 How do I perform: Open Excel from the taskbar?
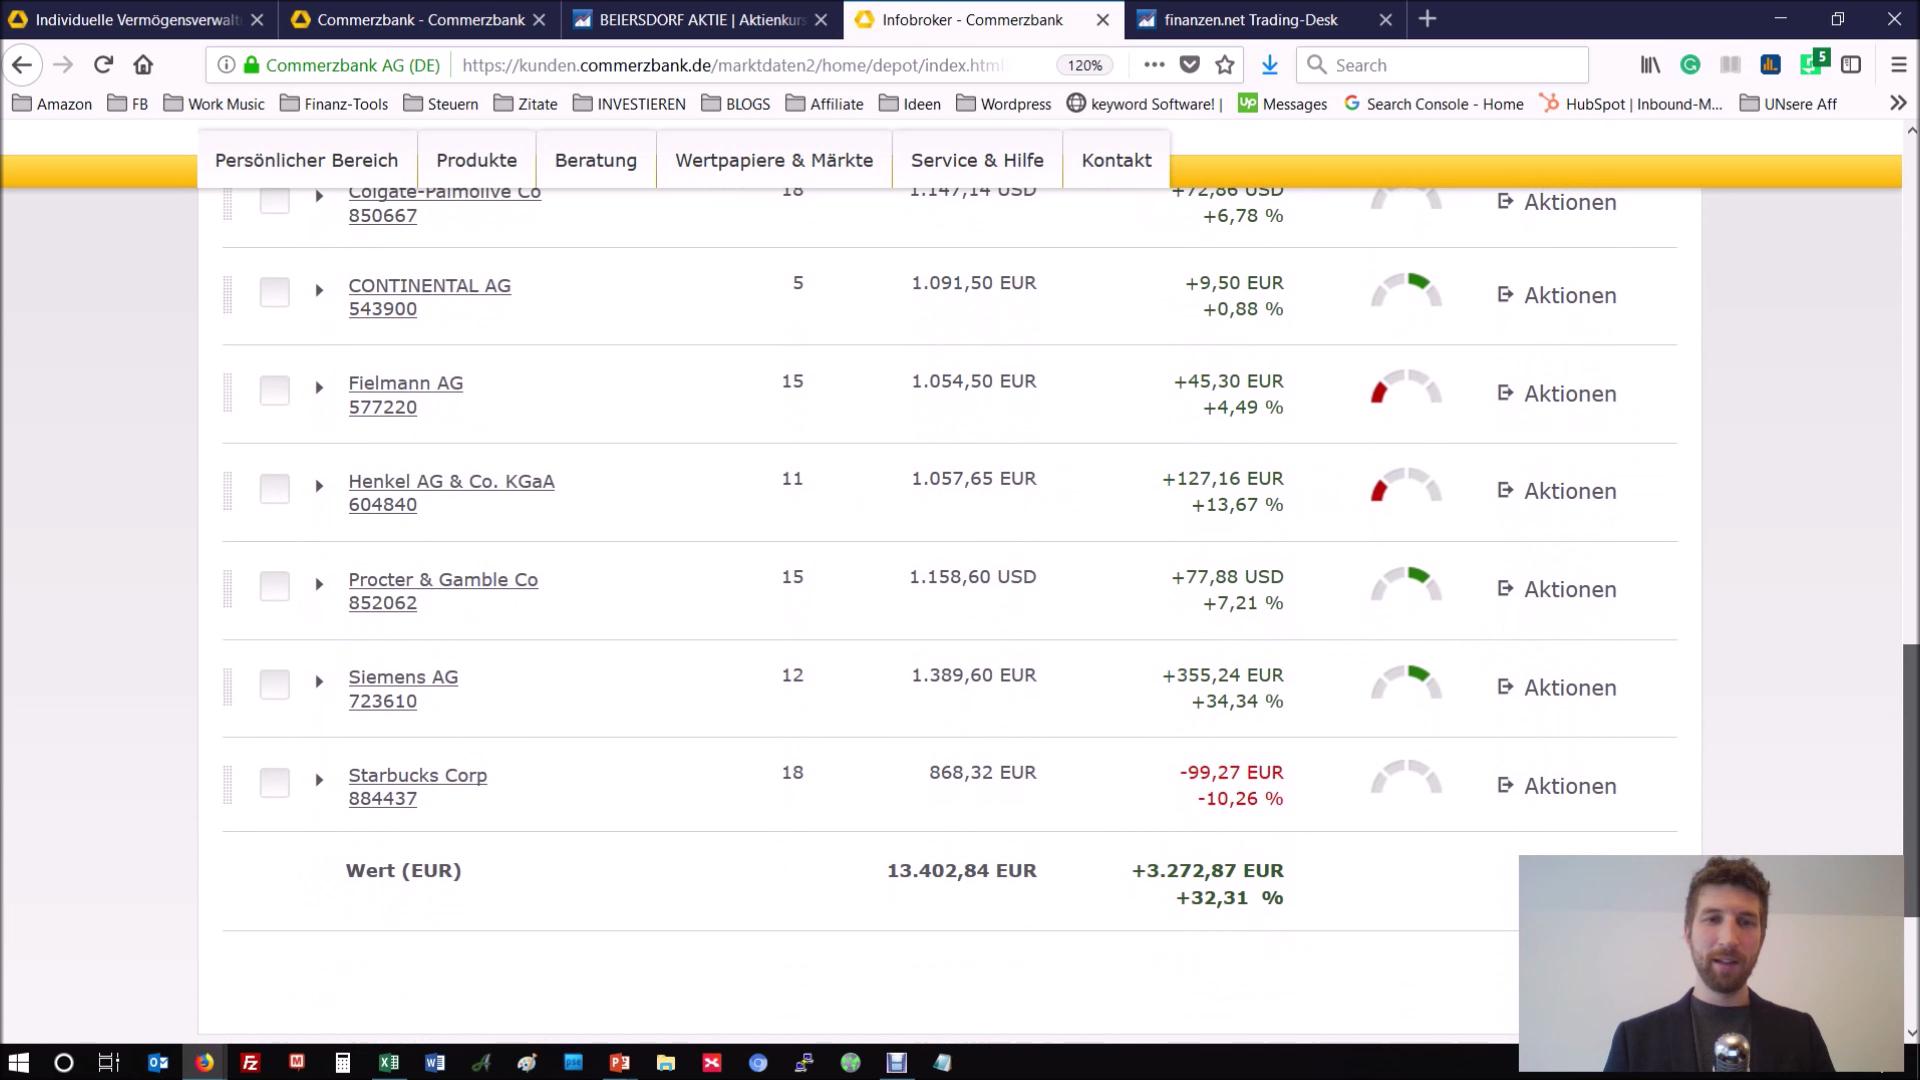(389, 1062)
